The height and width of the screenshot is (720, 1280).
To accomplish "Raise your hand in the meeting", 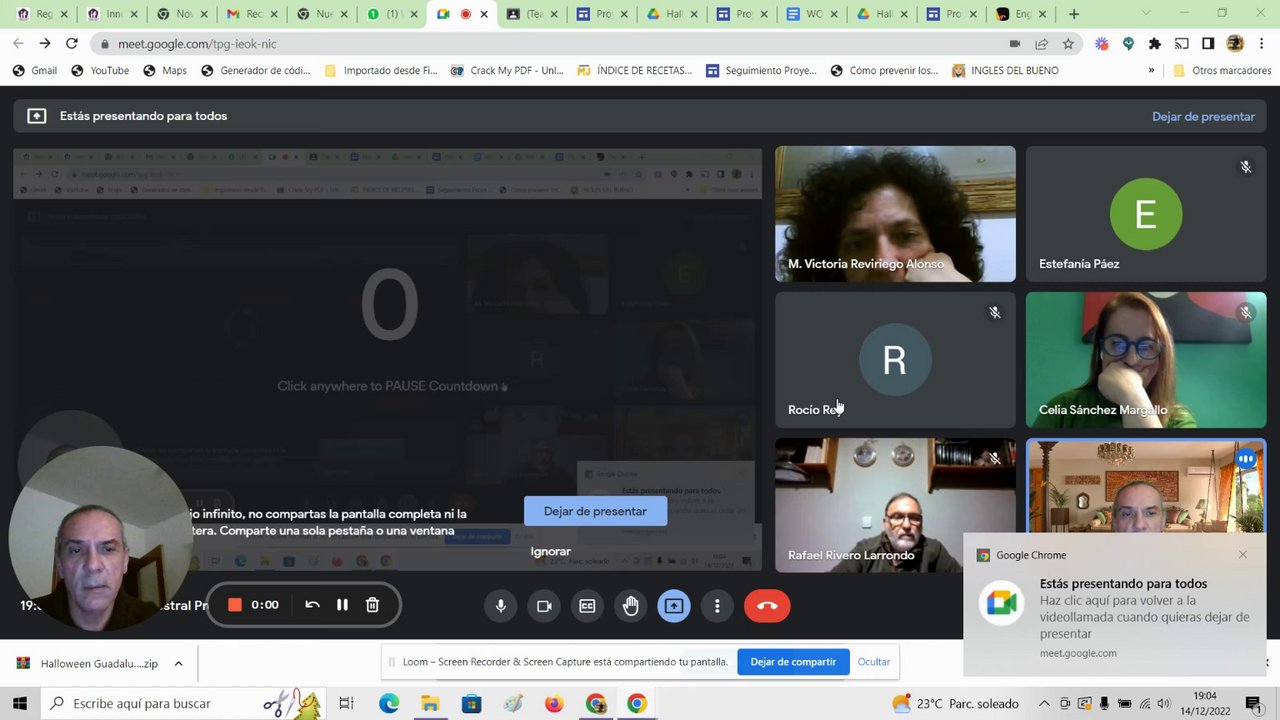I will point(631,606).
